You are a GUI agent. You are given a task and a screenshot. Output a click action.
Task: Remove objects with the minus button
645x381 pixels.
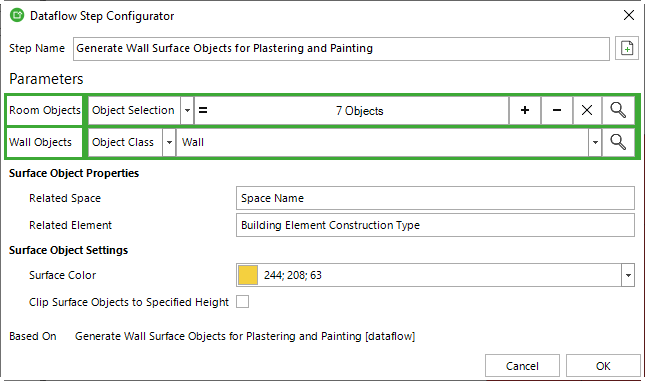[x=557, y=110]
